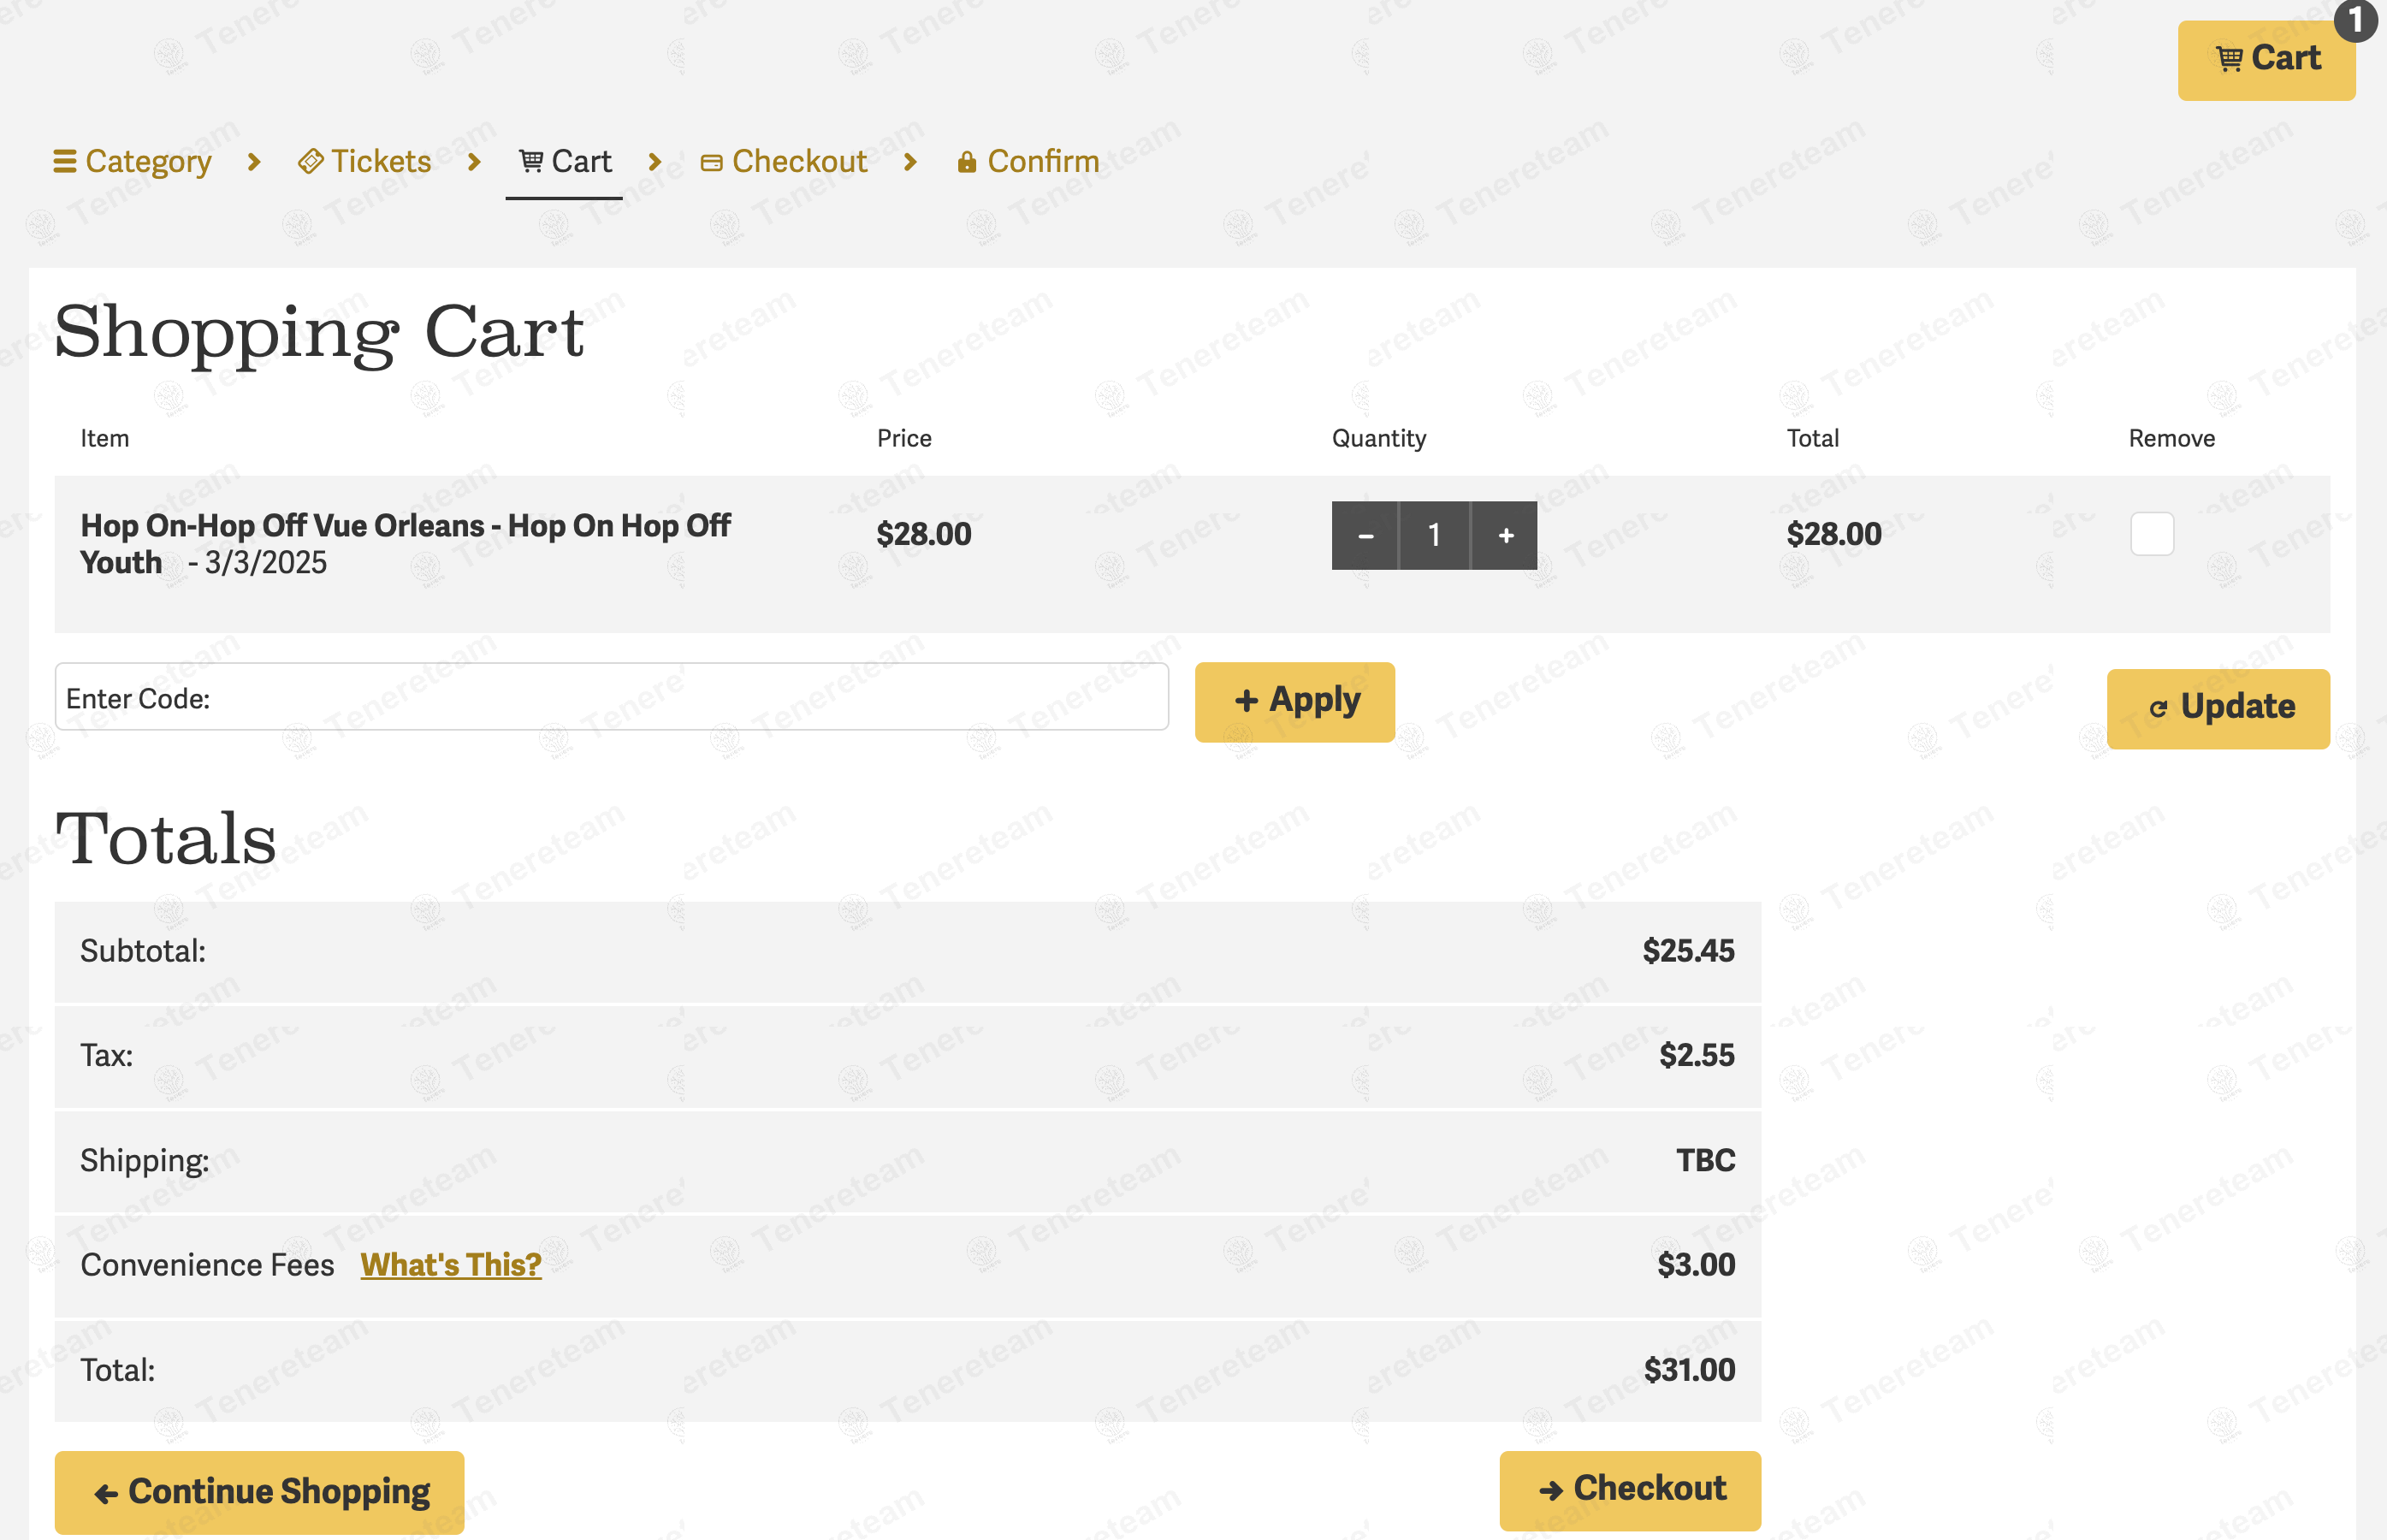
Task: Click the chevron arrow after Checkout breadcrumb
Action: pos(910,161)
